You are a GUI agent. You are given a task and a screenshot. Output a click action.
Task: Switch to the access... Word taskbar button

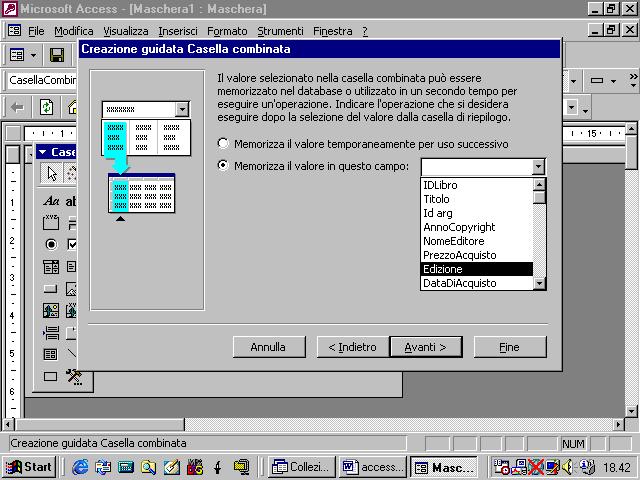pyautogui.click(x=372, y=467)
